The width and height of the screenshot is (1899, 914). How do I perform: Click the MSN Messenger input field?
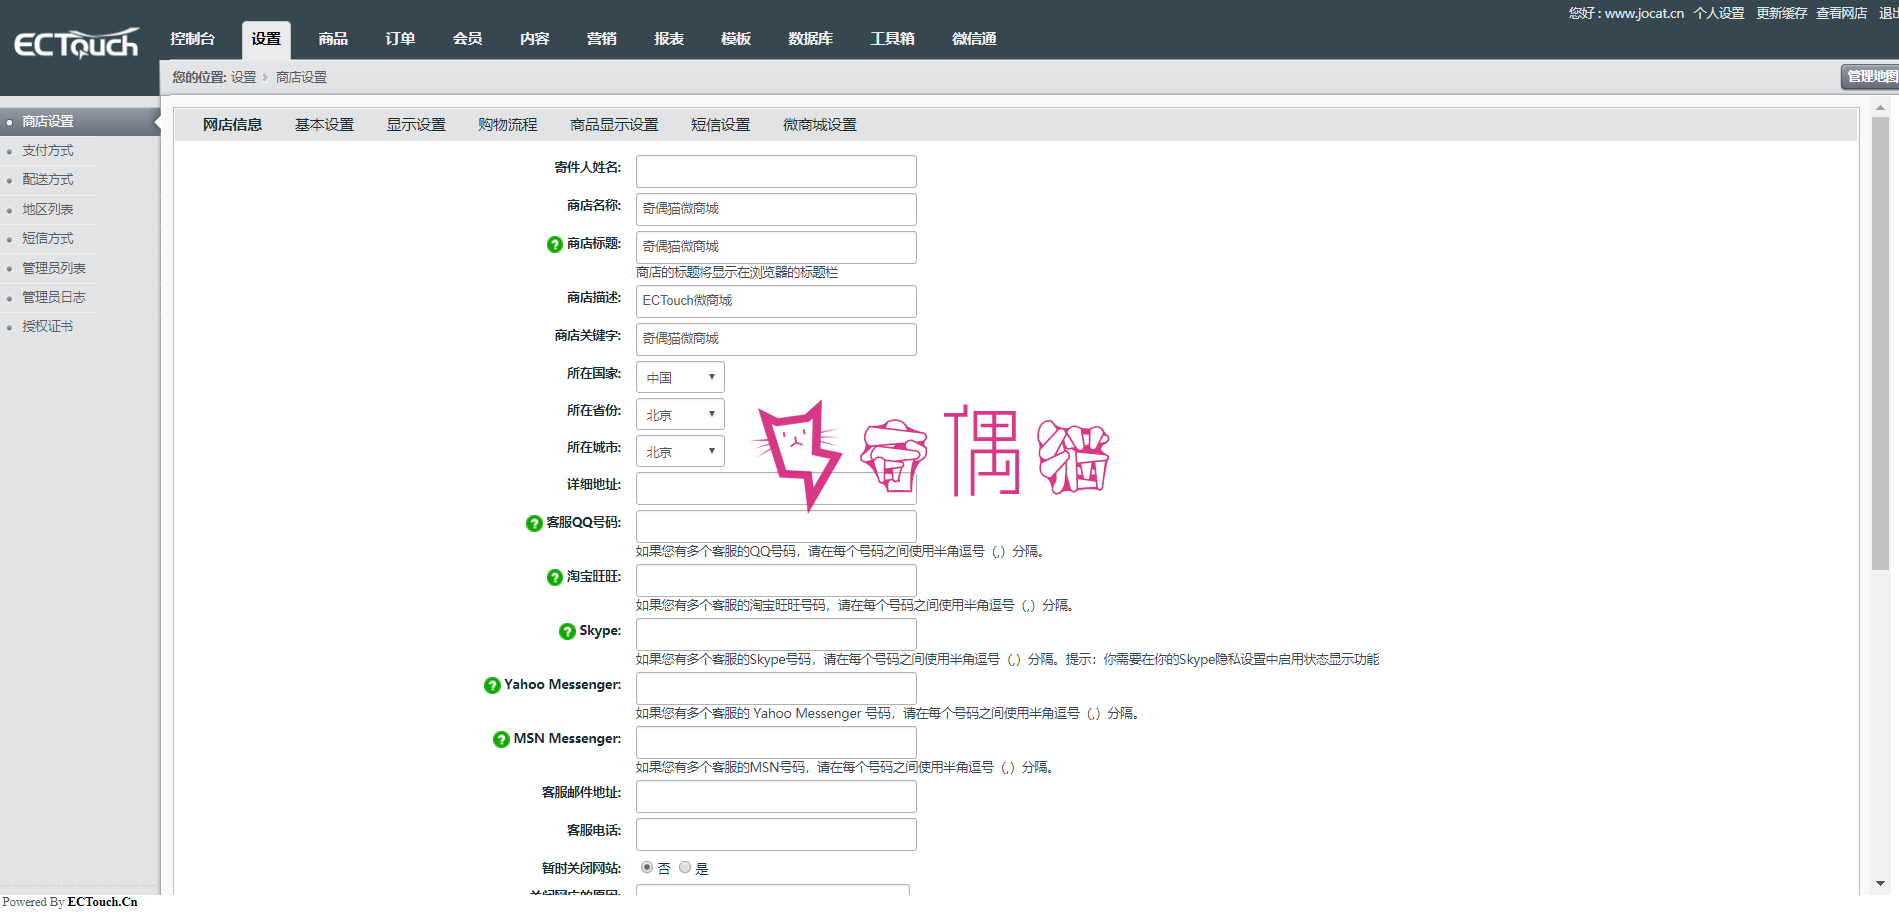(776, 742)
